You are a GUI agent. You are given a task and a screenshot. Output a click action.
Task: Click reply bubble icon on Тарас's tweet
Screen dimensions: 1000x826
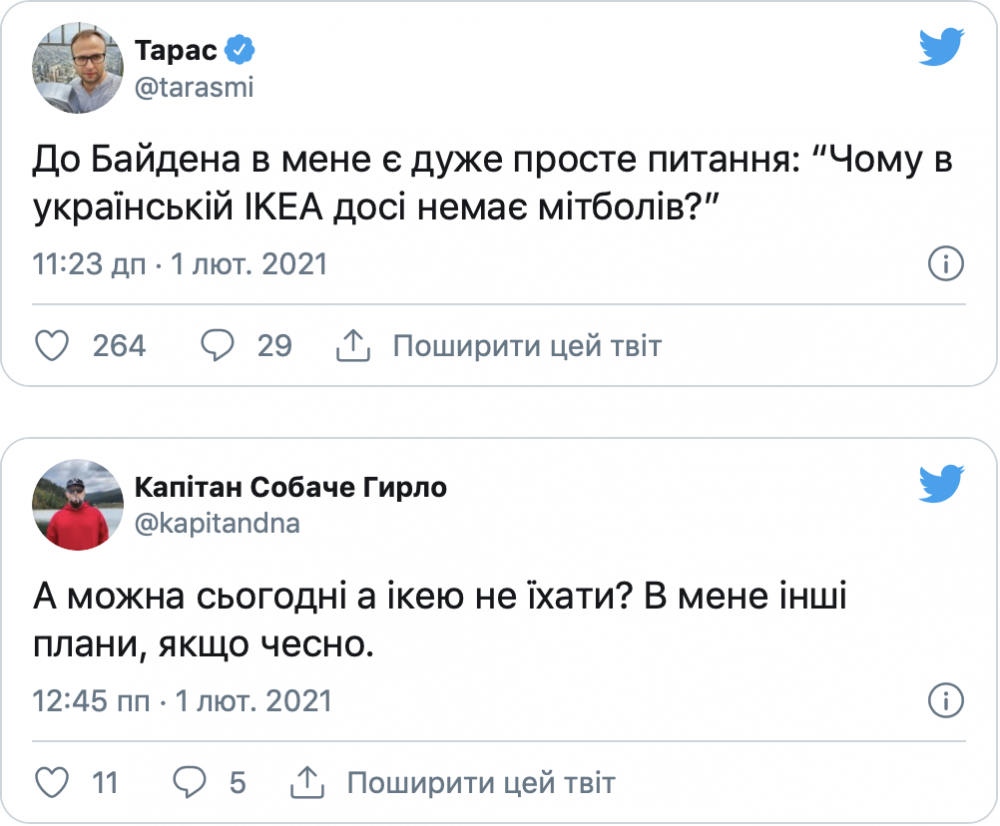[217, 346]
